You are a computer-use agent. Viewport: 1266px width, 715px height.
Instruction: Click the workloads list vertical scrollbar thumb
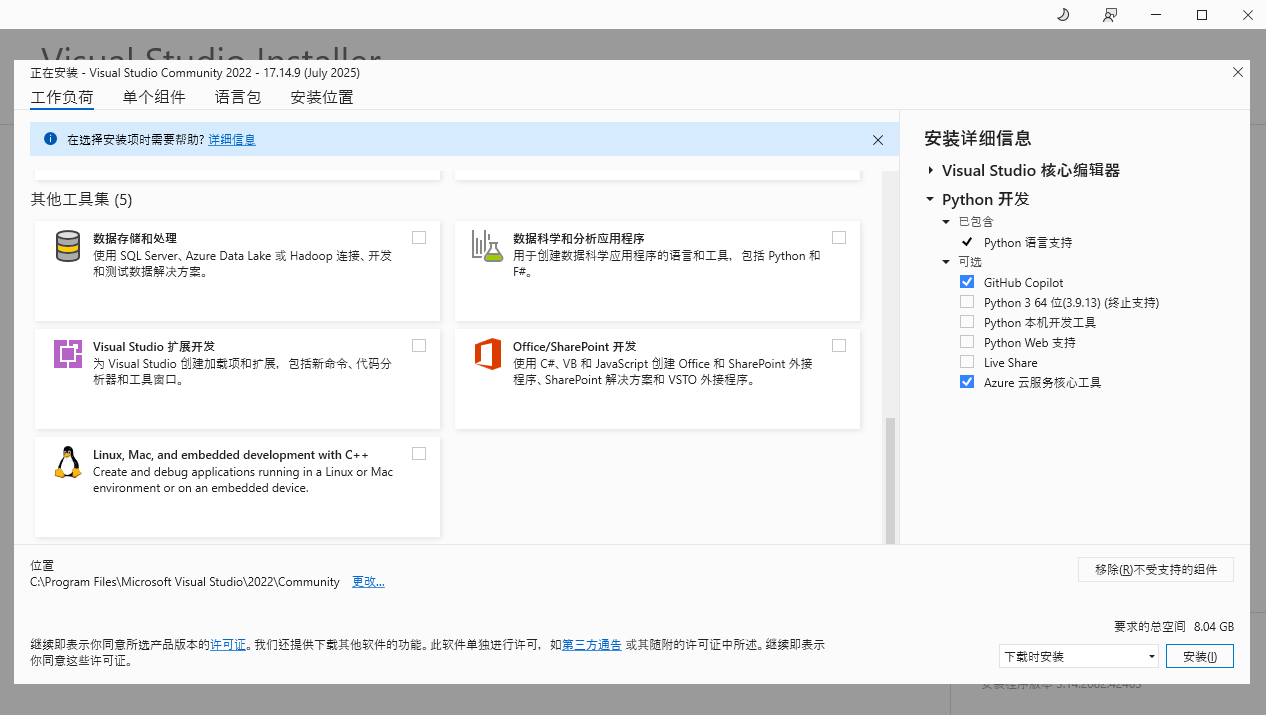click(x=890, y=480)
